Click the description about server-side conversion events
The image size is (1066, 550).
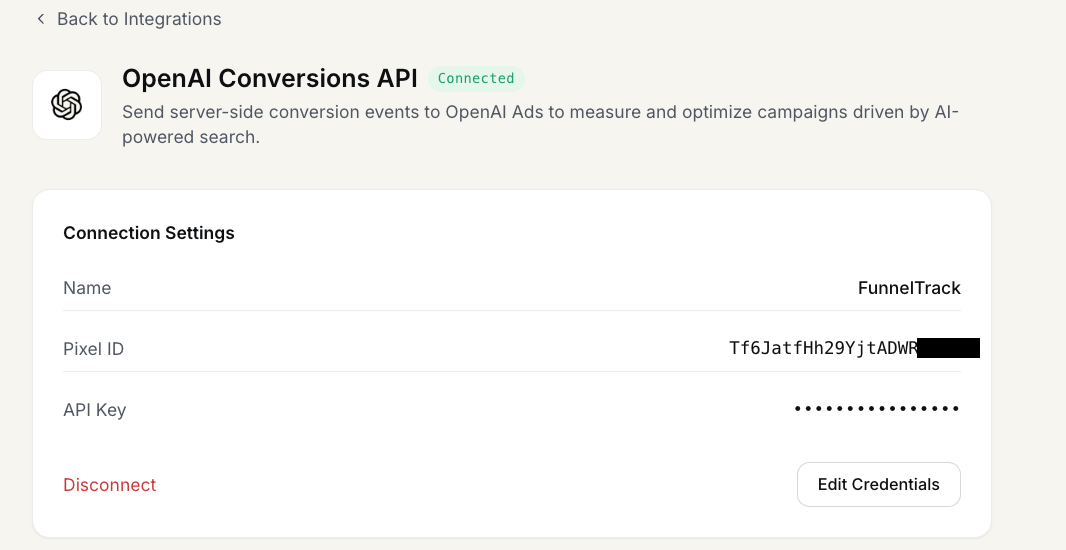pos(540,124)
